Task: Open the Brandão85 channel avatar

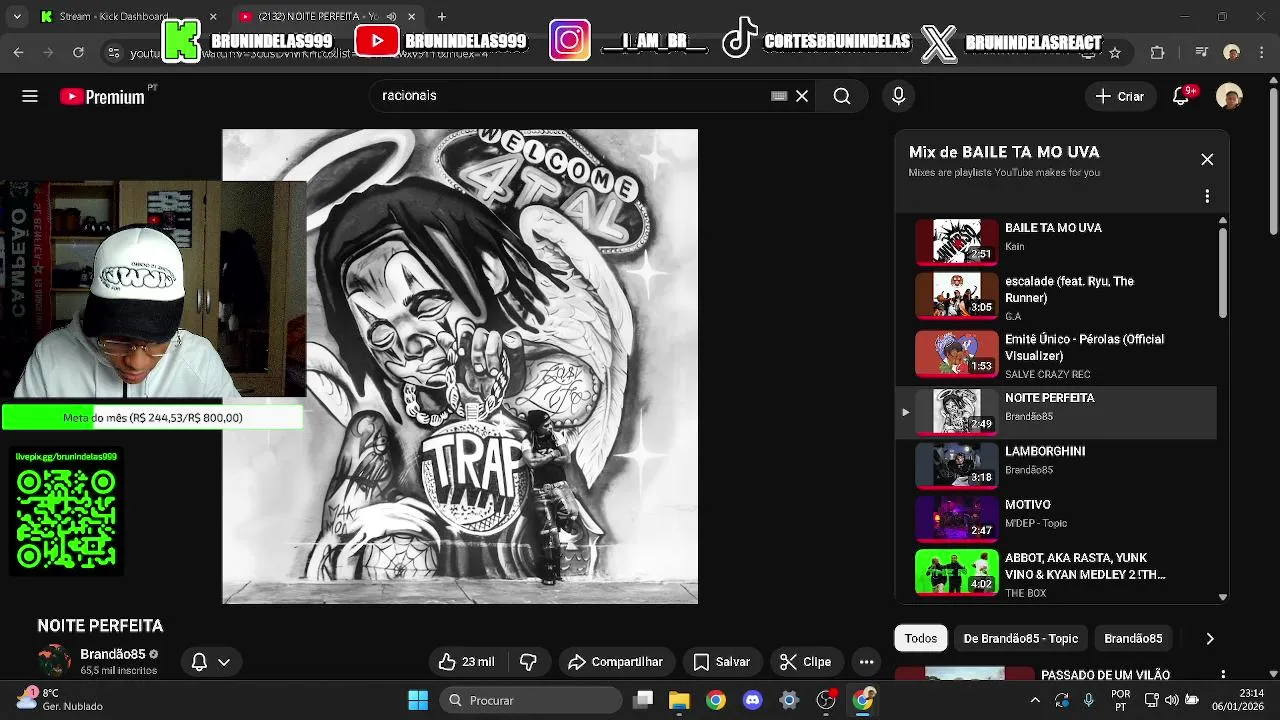Action: (54, 661)
